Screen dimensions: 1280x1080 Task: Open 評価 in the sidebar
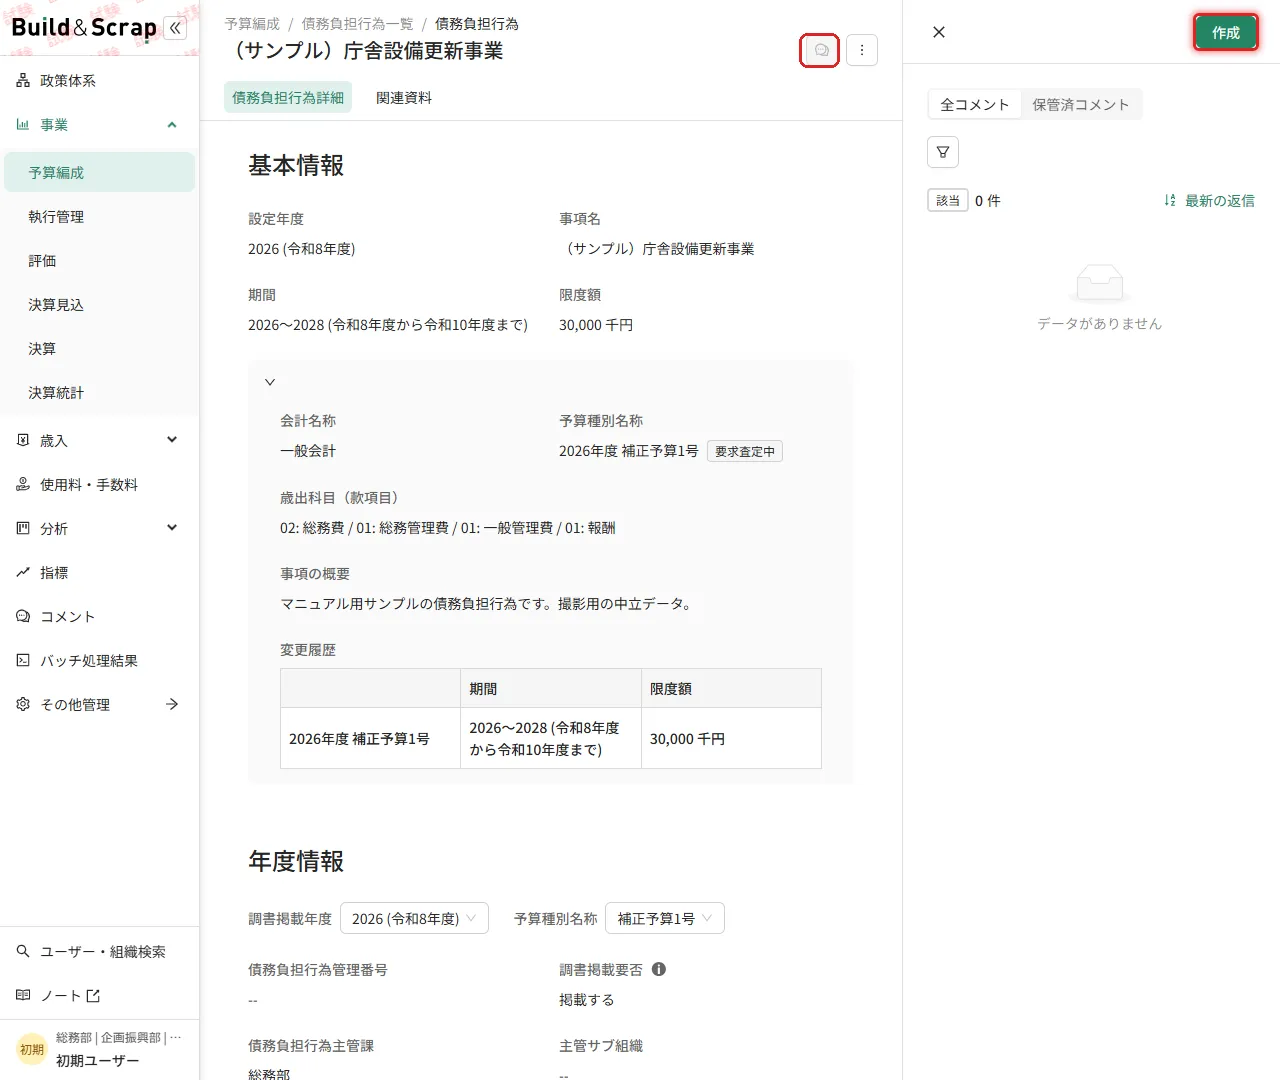[x=99, y=260]
